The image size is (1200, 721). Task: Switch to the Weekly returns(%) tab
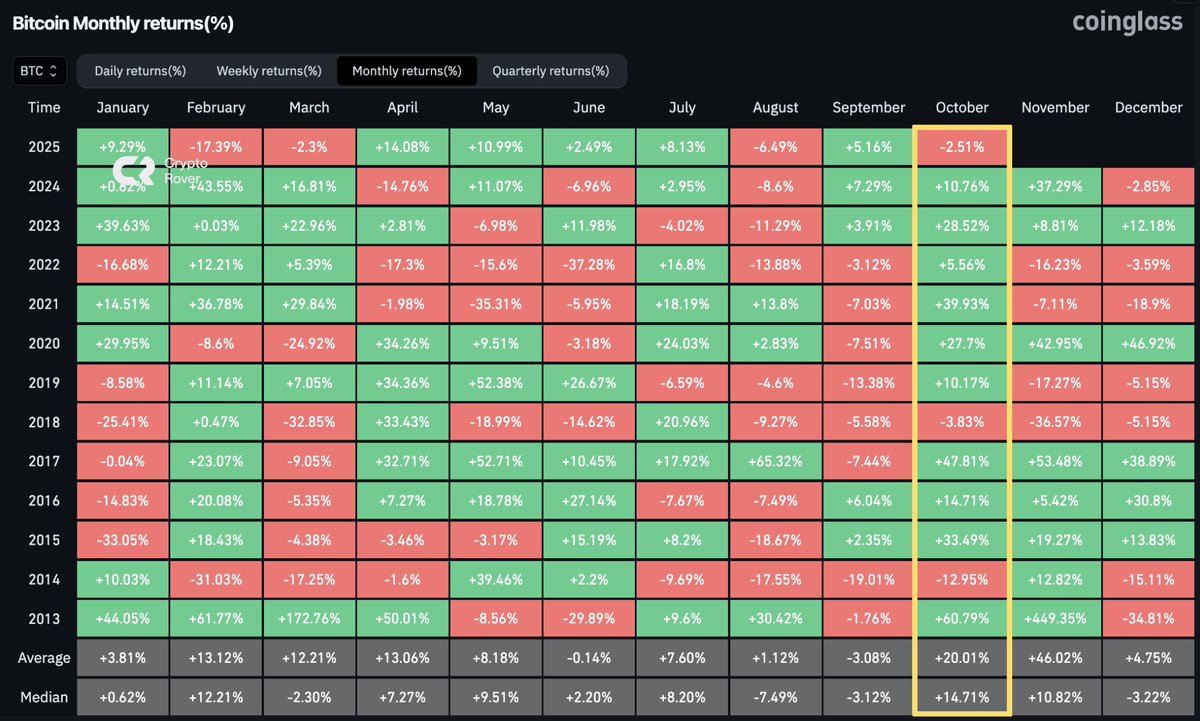pyautogui.click(x=268, y=70)
